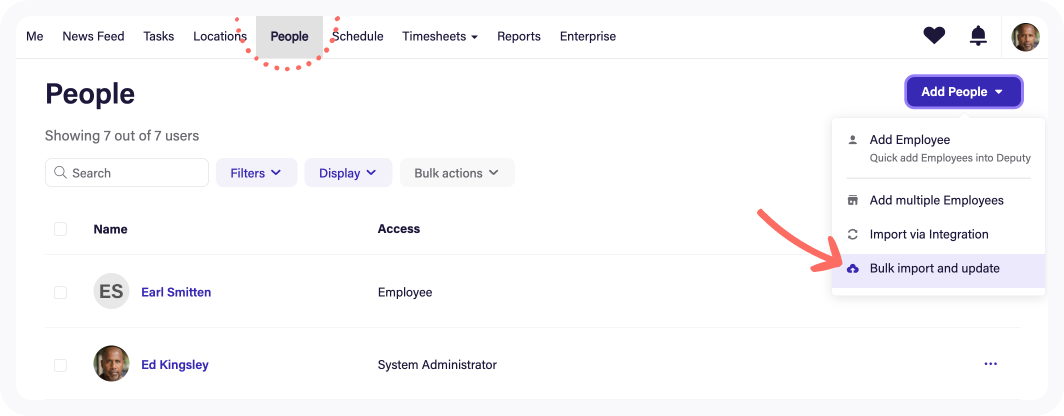Image resolution: width=1064 pixels, height=416 pixels.
Task: Open the Reports tab
Action: (519, 37)
